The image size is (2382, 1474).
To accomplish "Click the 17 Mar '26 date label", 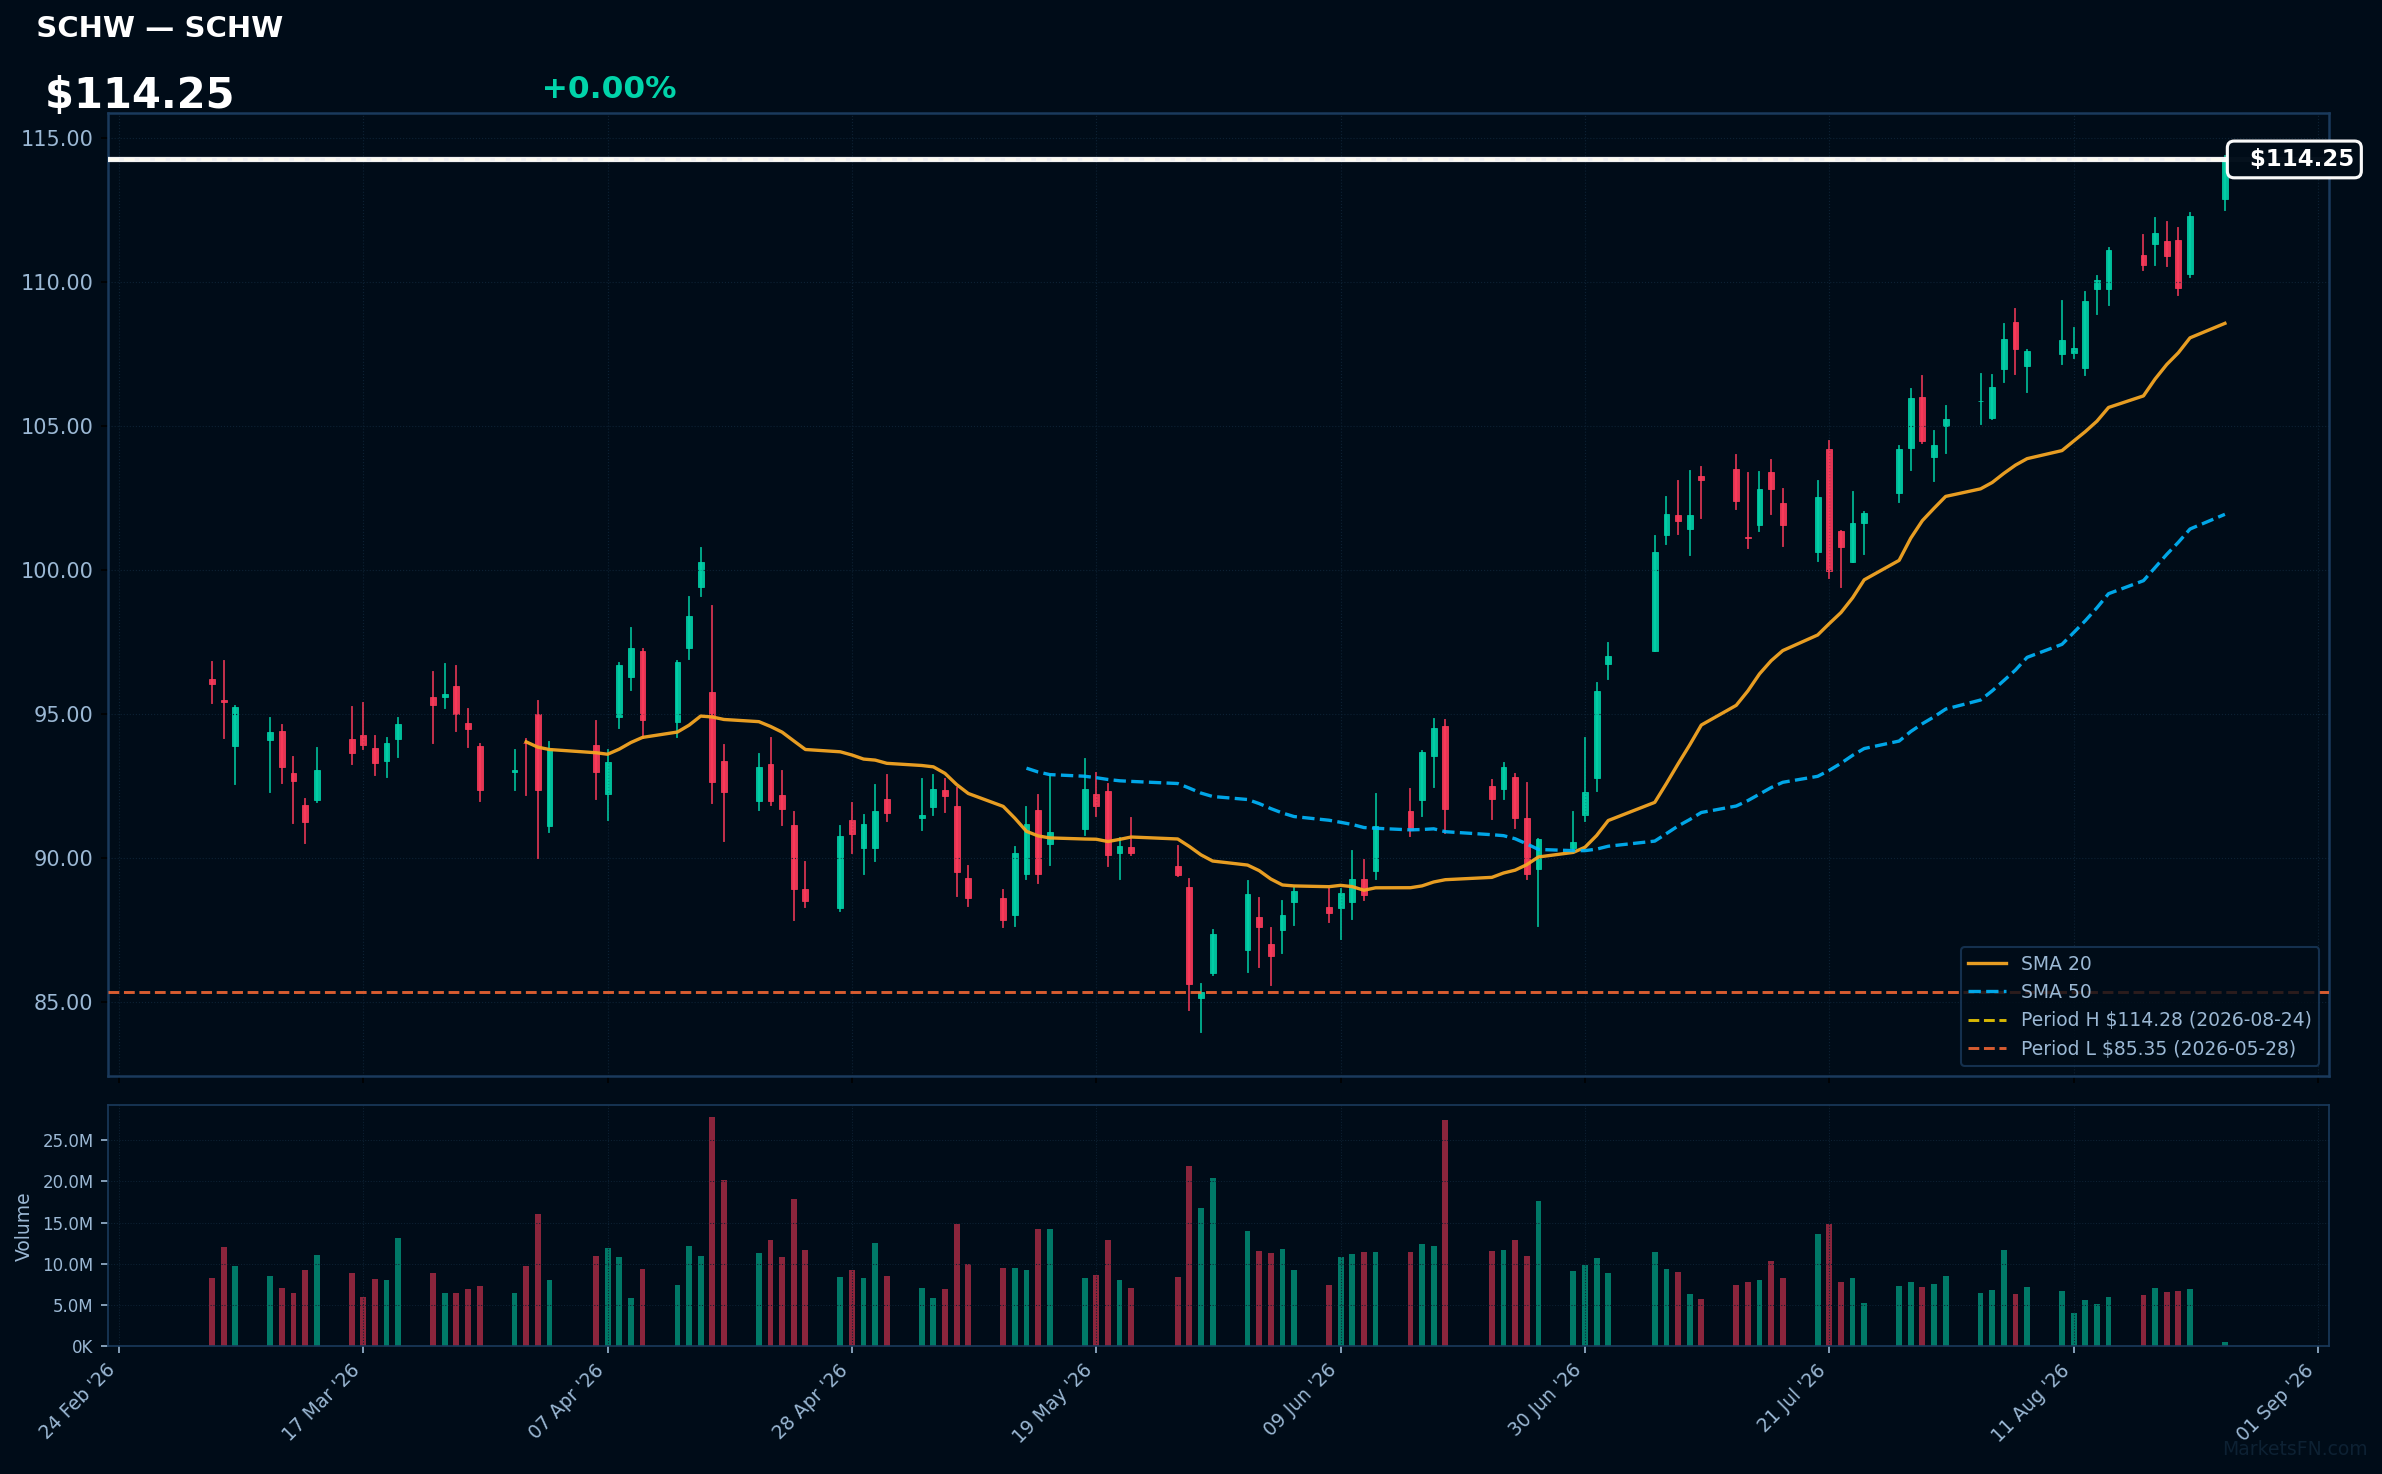I will tap(320, 1401).
